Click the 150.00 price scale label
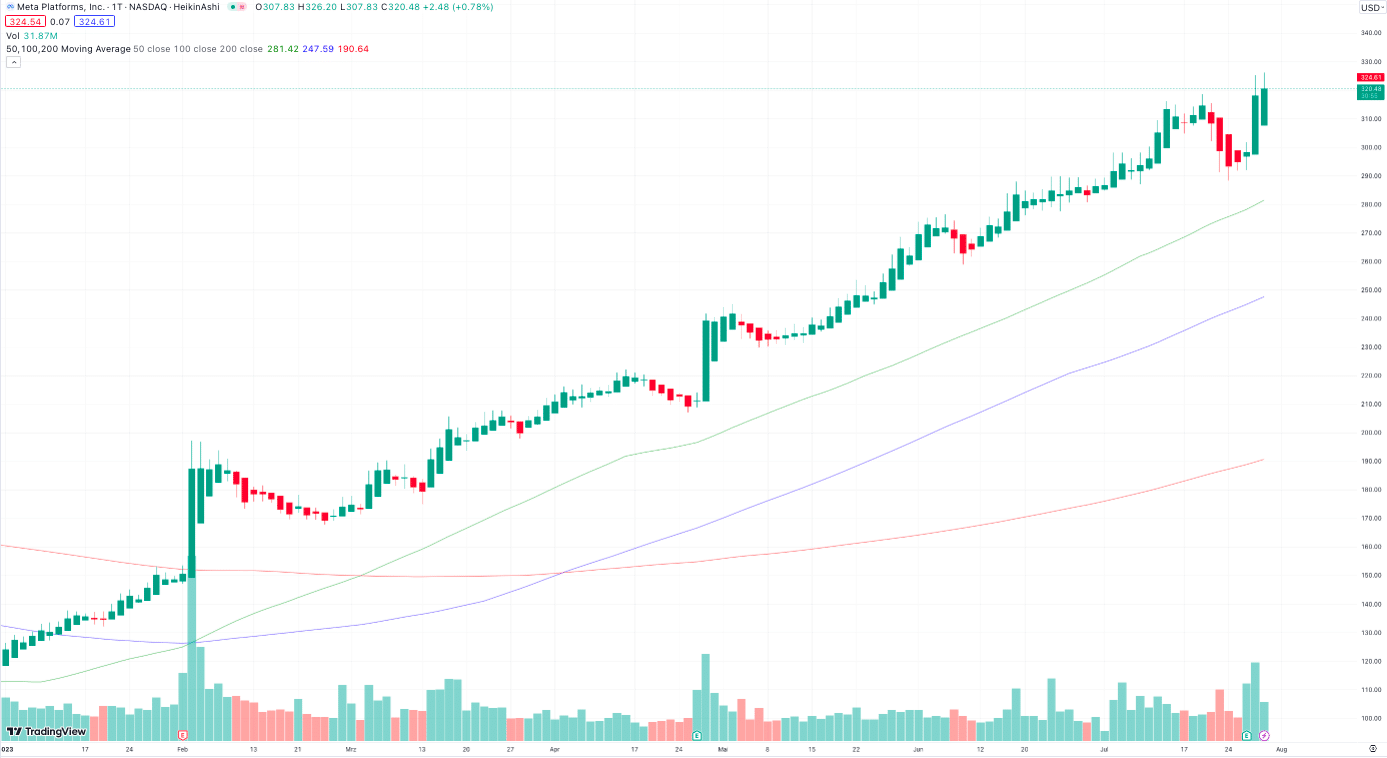Viewport: 1387px width, 758px height. pos(1370,575)
